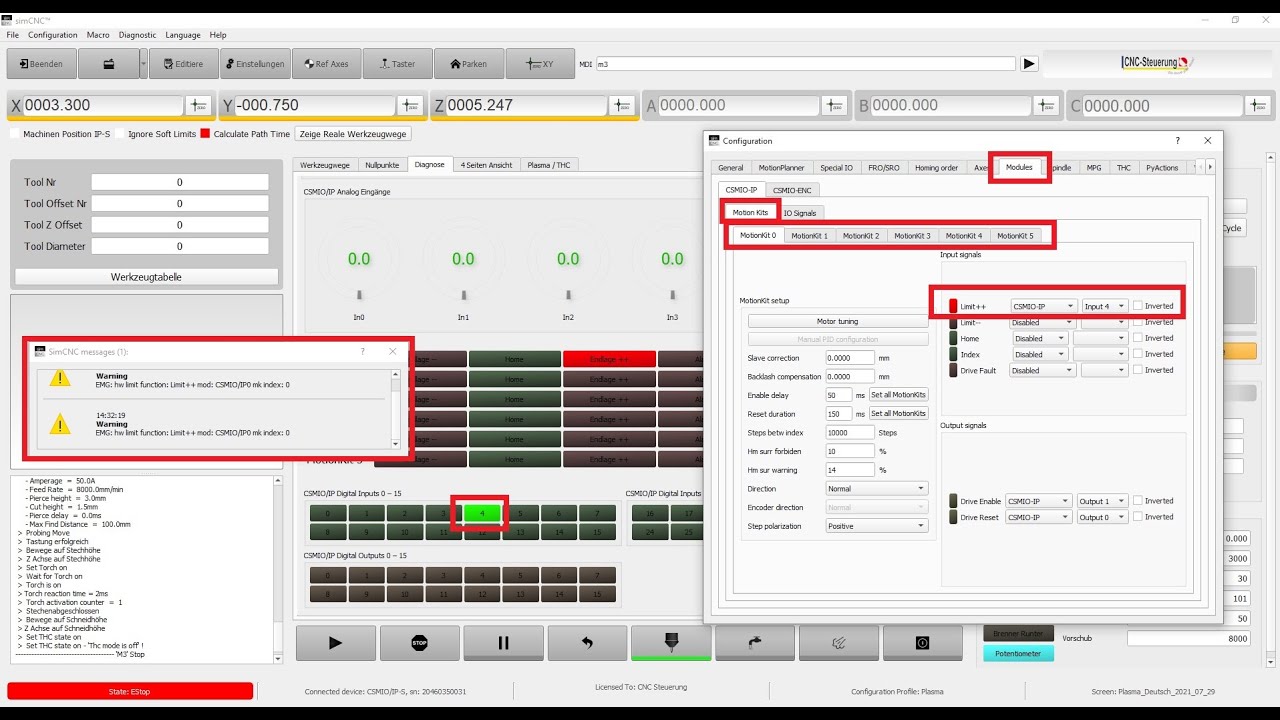
Task: Click the Slave correction value field
Action: click(850, 358)
